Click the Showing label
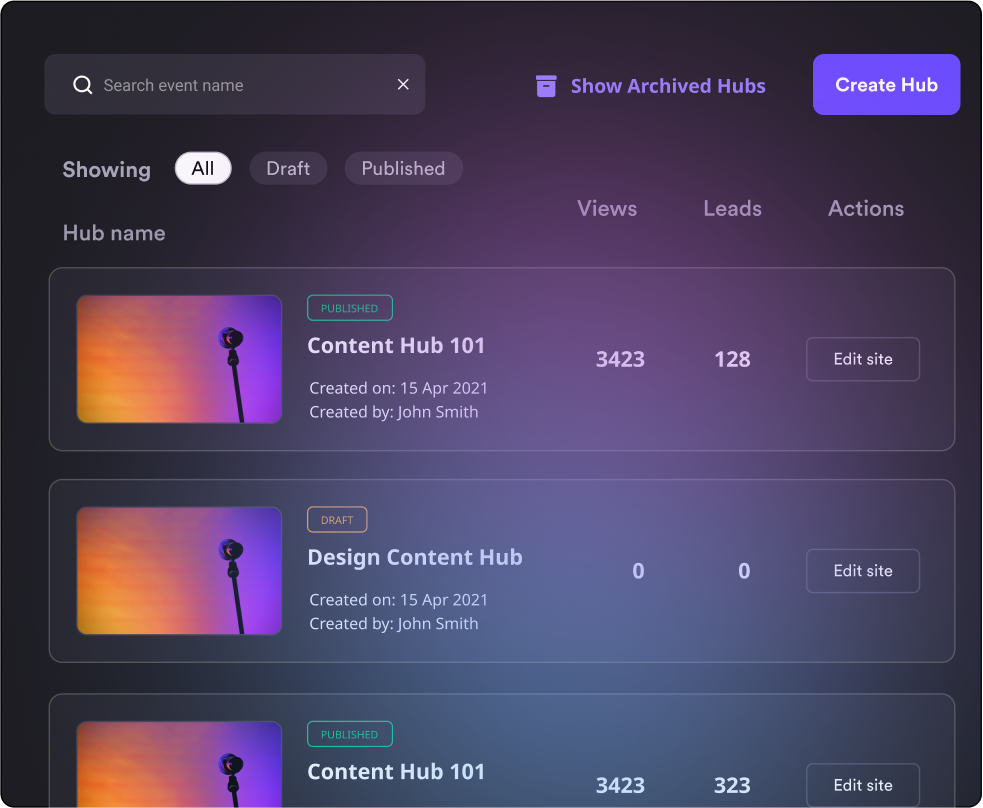 [x=107, y=169]
